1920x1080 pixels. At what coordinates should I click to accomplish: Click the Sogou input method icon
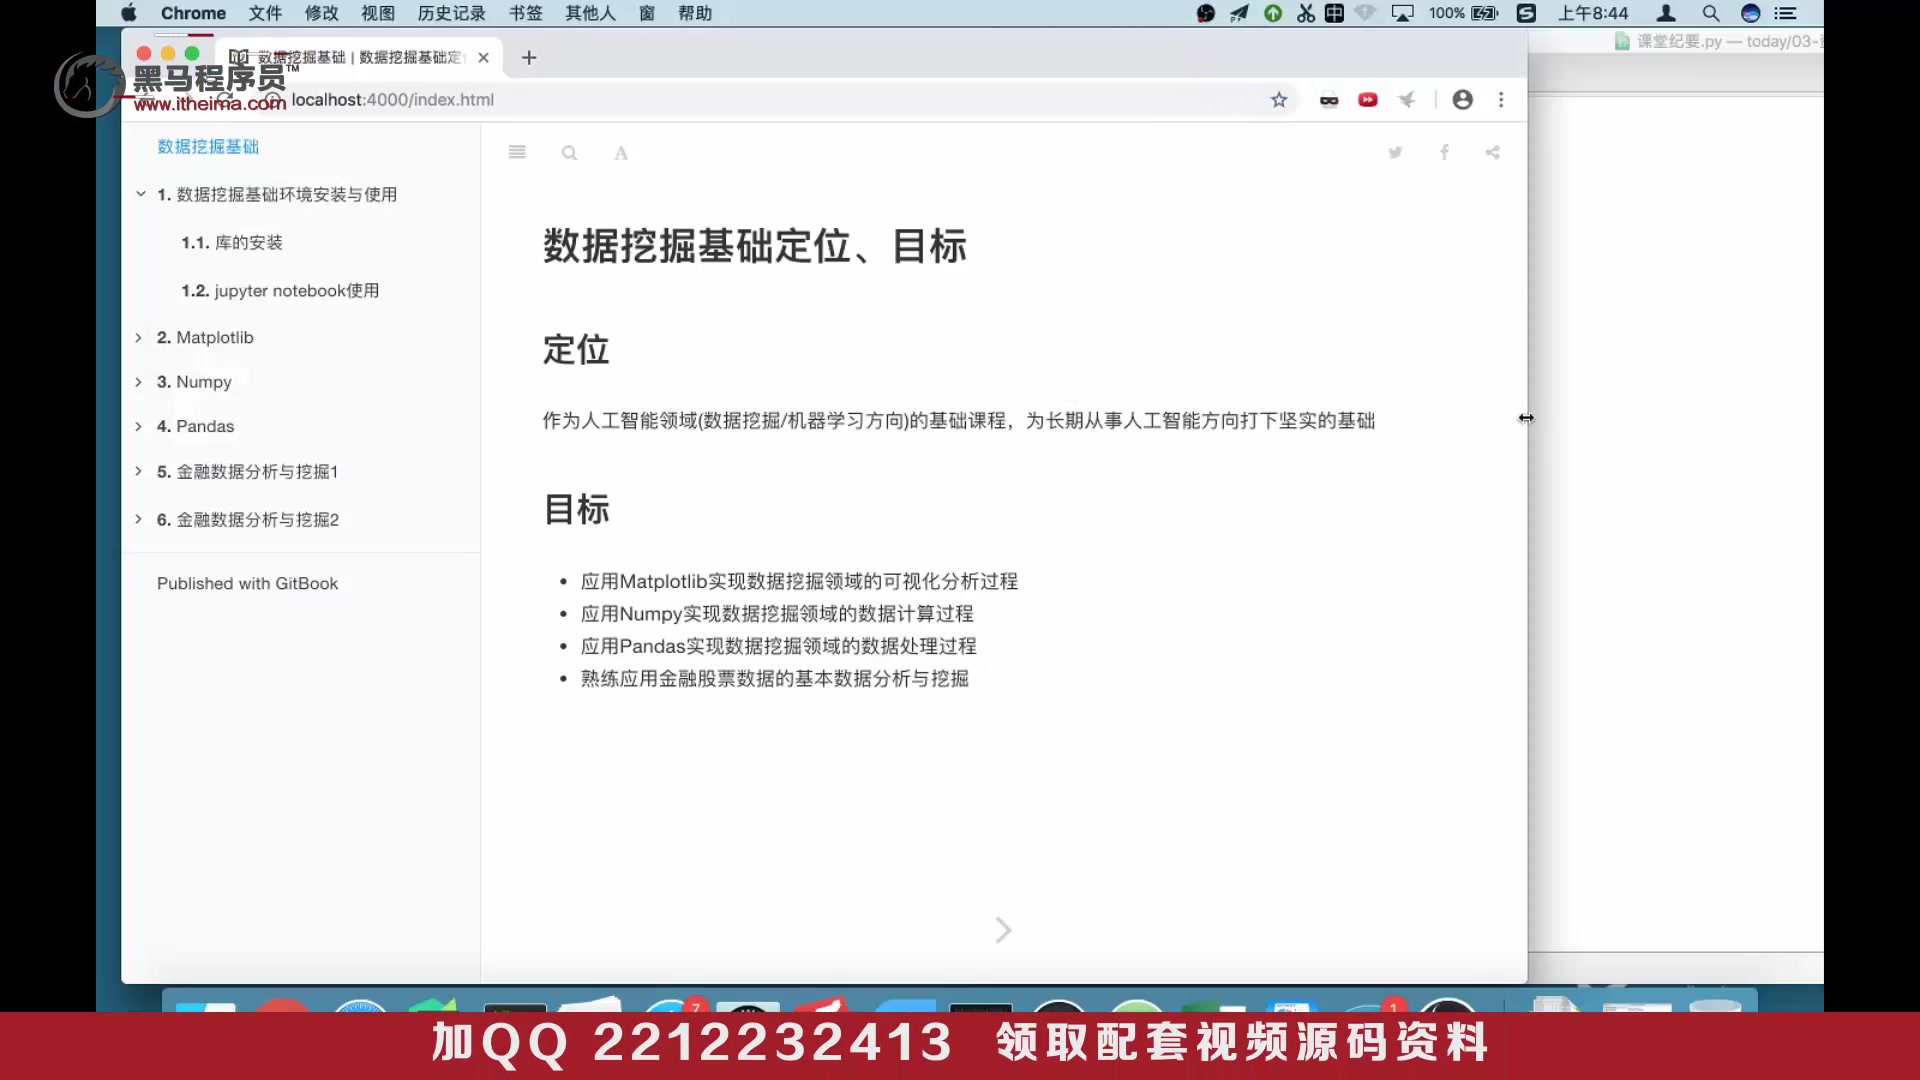(1526, 13)
